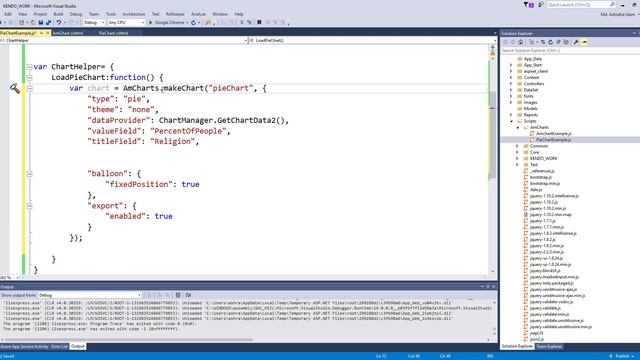Click the Refresh icon in Solution Explorer
The height and width of the screenshot is (360, 640).
(x=550, y=42)
